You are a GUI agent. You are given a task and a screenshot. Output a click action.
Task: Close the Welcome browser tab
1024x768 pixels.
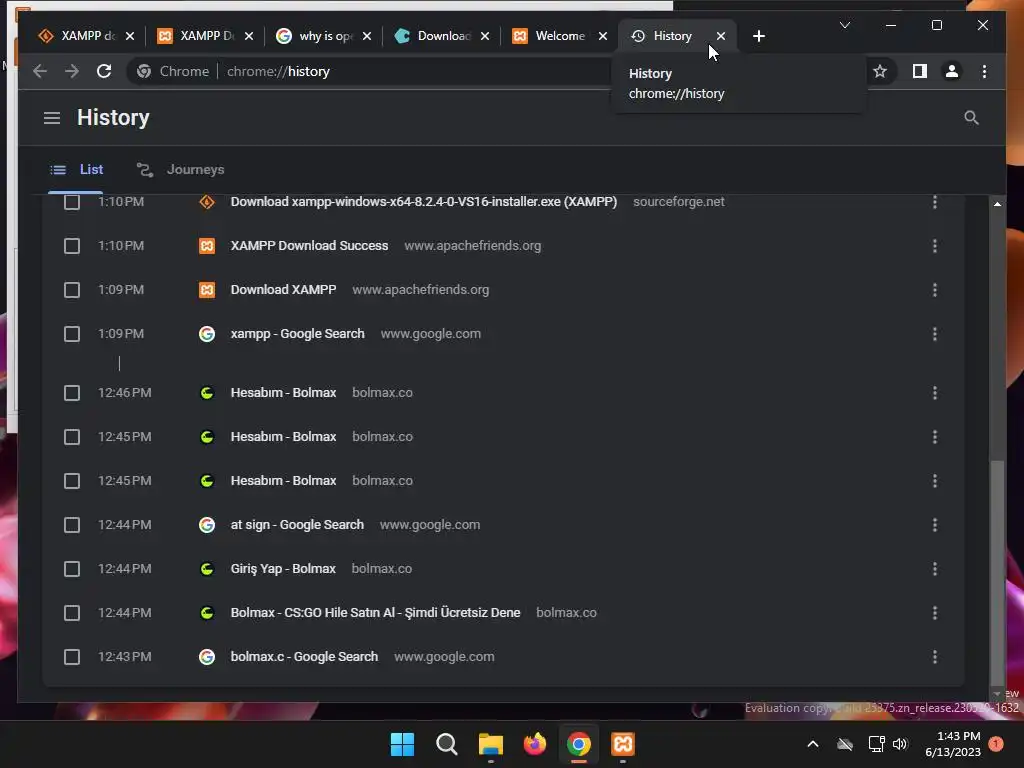click(x=603, y=36)
